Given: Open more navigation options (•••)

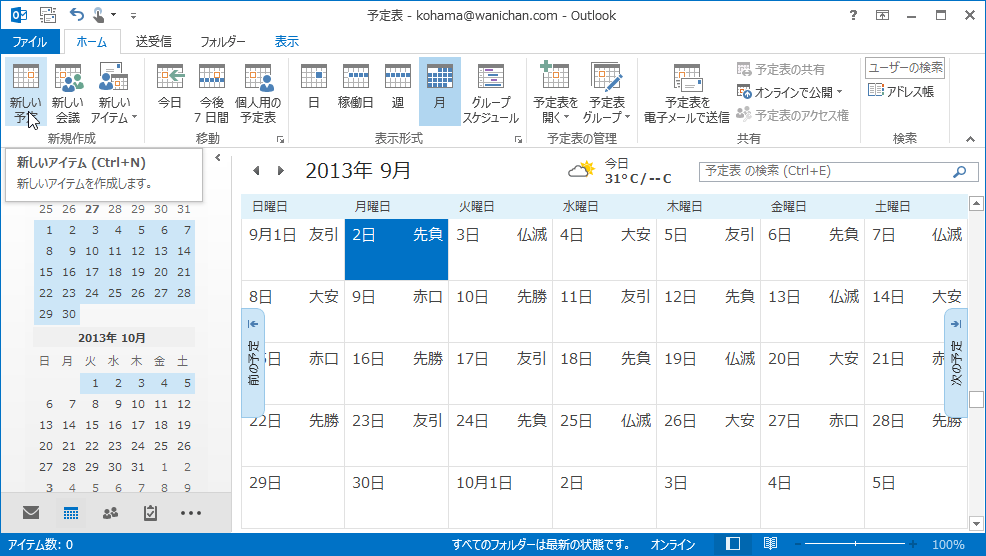Looking at the screenshot, I should [x=191, y=513].
